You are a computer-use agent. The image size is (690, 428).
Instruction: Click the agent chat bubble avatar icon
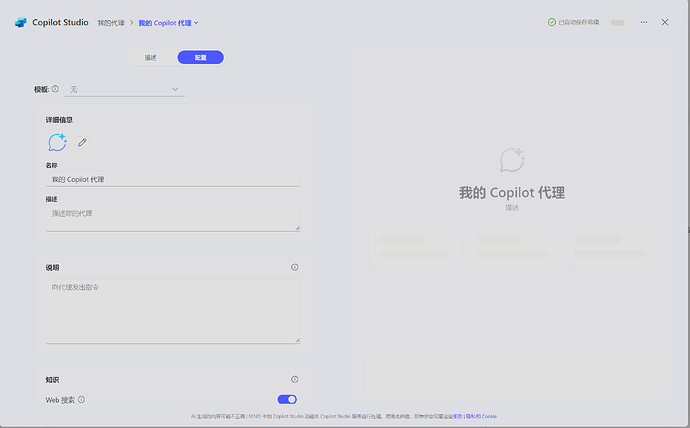tap(58, 143)
